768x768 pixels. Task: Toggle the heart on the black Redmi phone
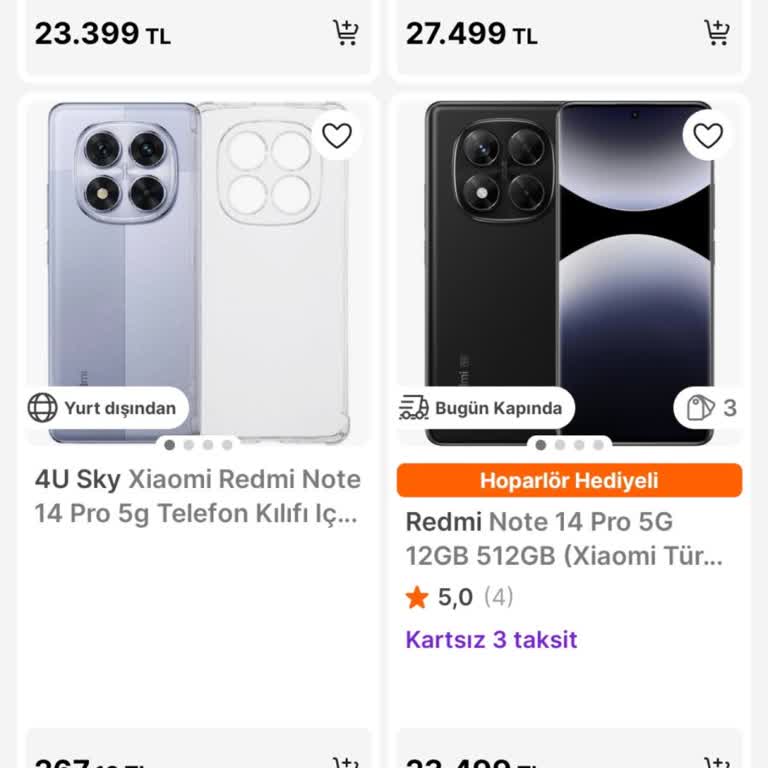[708, 135]
